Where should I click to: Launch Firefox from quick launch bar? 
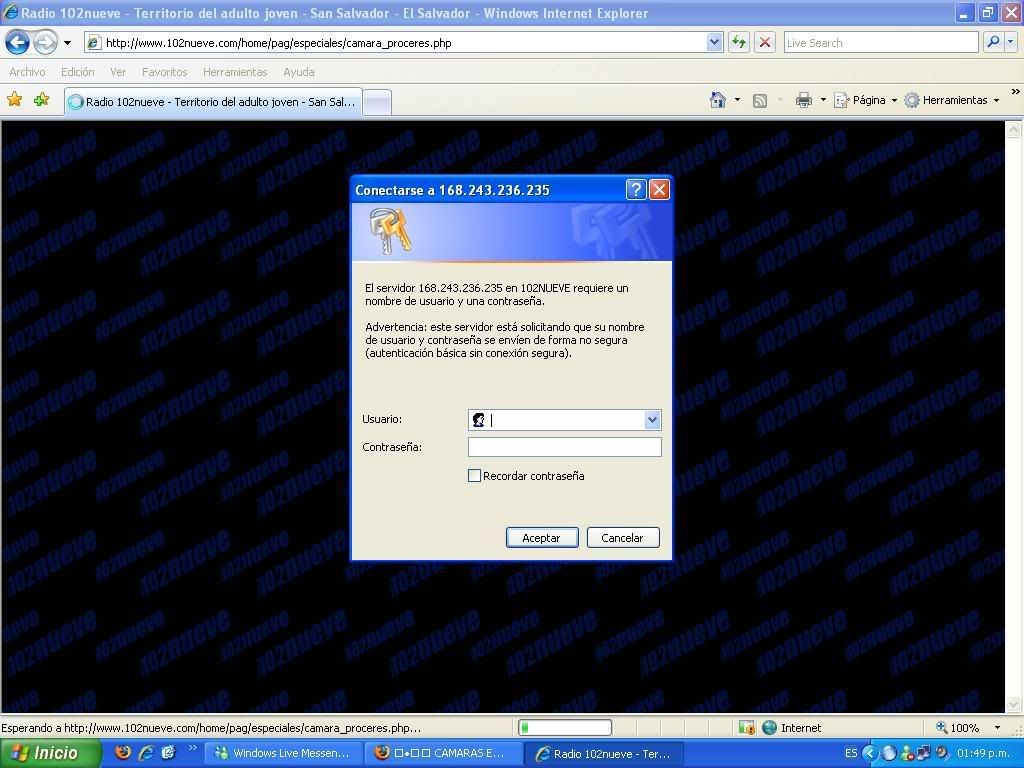click(x=123, y=752)
